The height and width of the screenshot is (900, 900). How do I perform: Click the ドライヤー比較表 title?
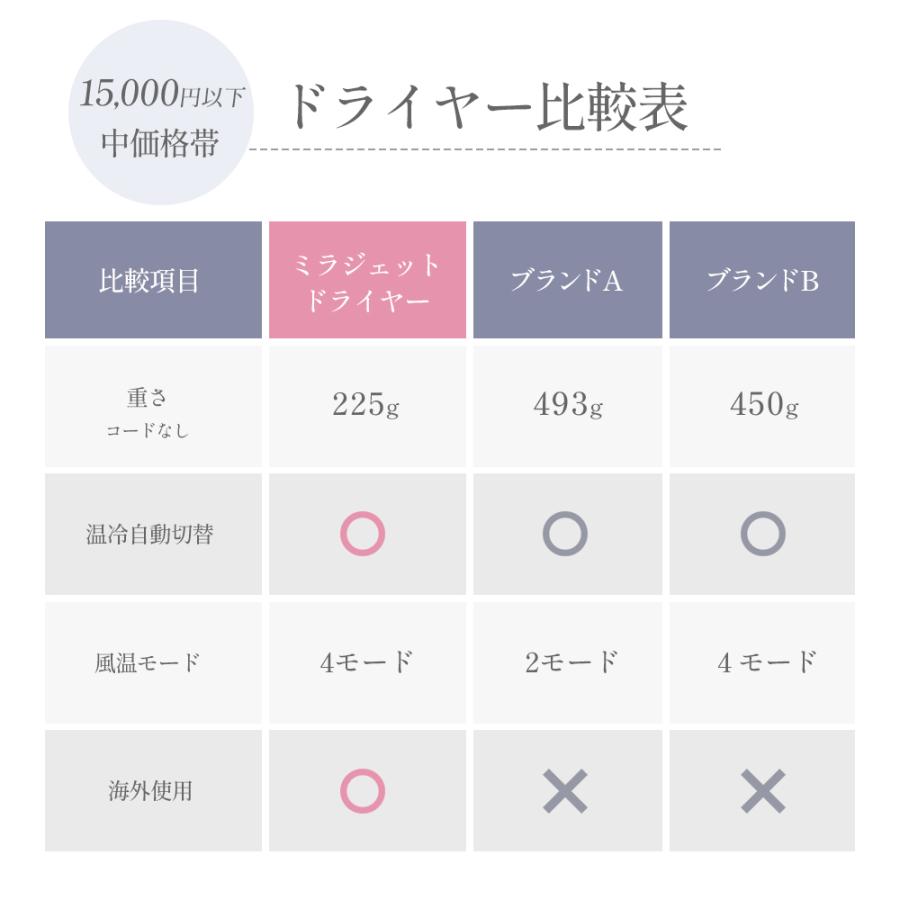pyautogui.click(x=489, y=109)
